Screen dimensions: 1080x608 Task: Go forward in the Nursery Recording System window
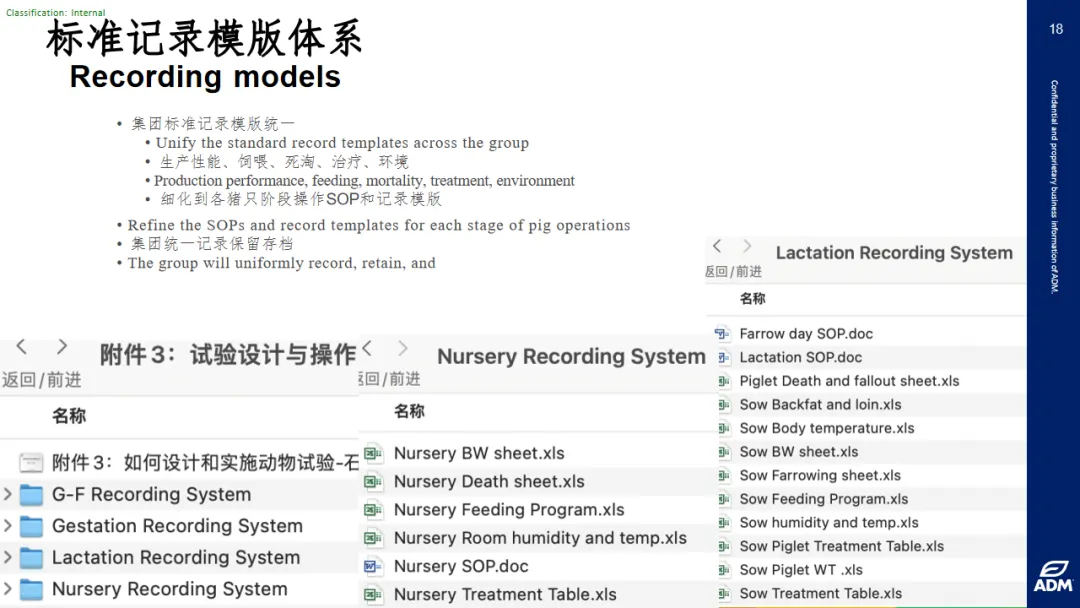point(403,348)
